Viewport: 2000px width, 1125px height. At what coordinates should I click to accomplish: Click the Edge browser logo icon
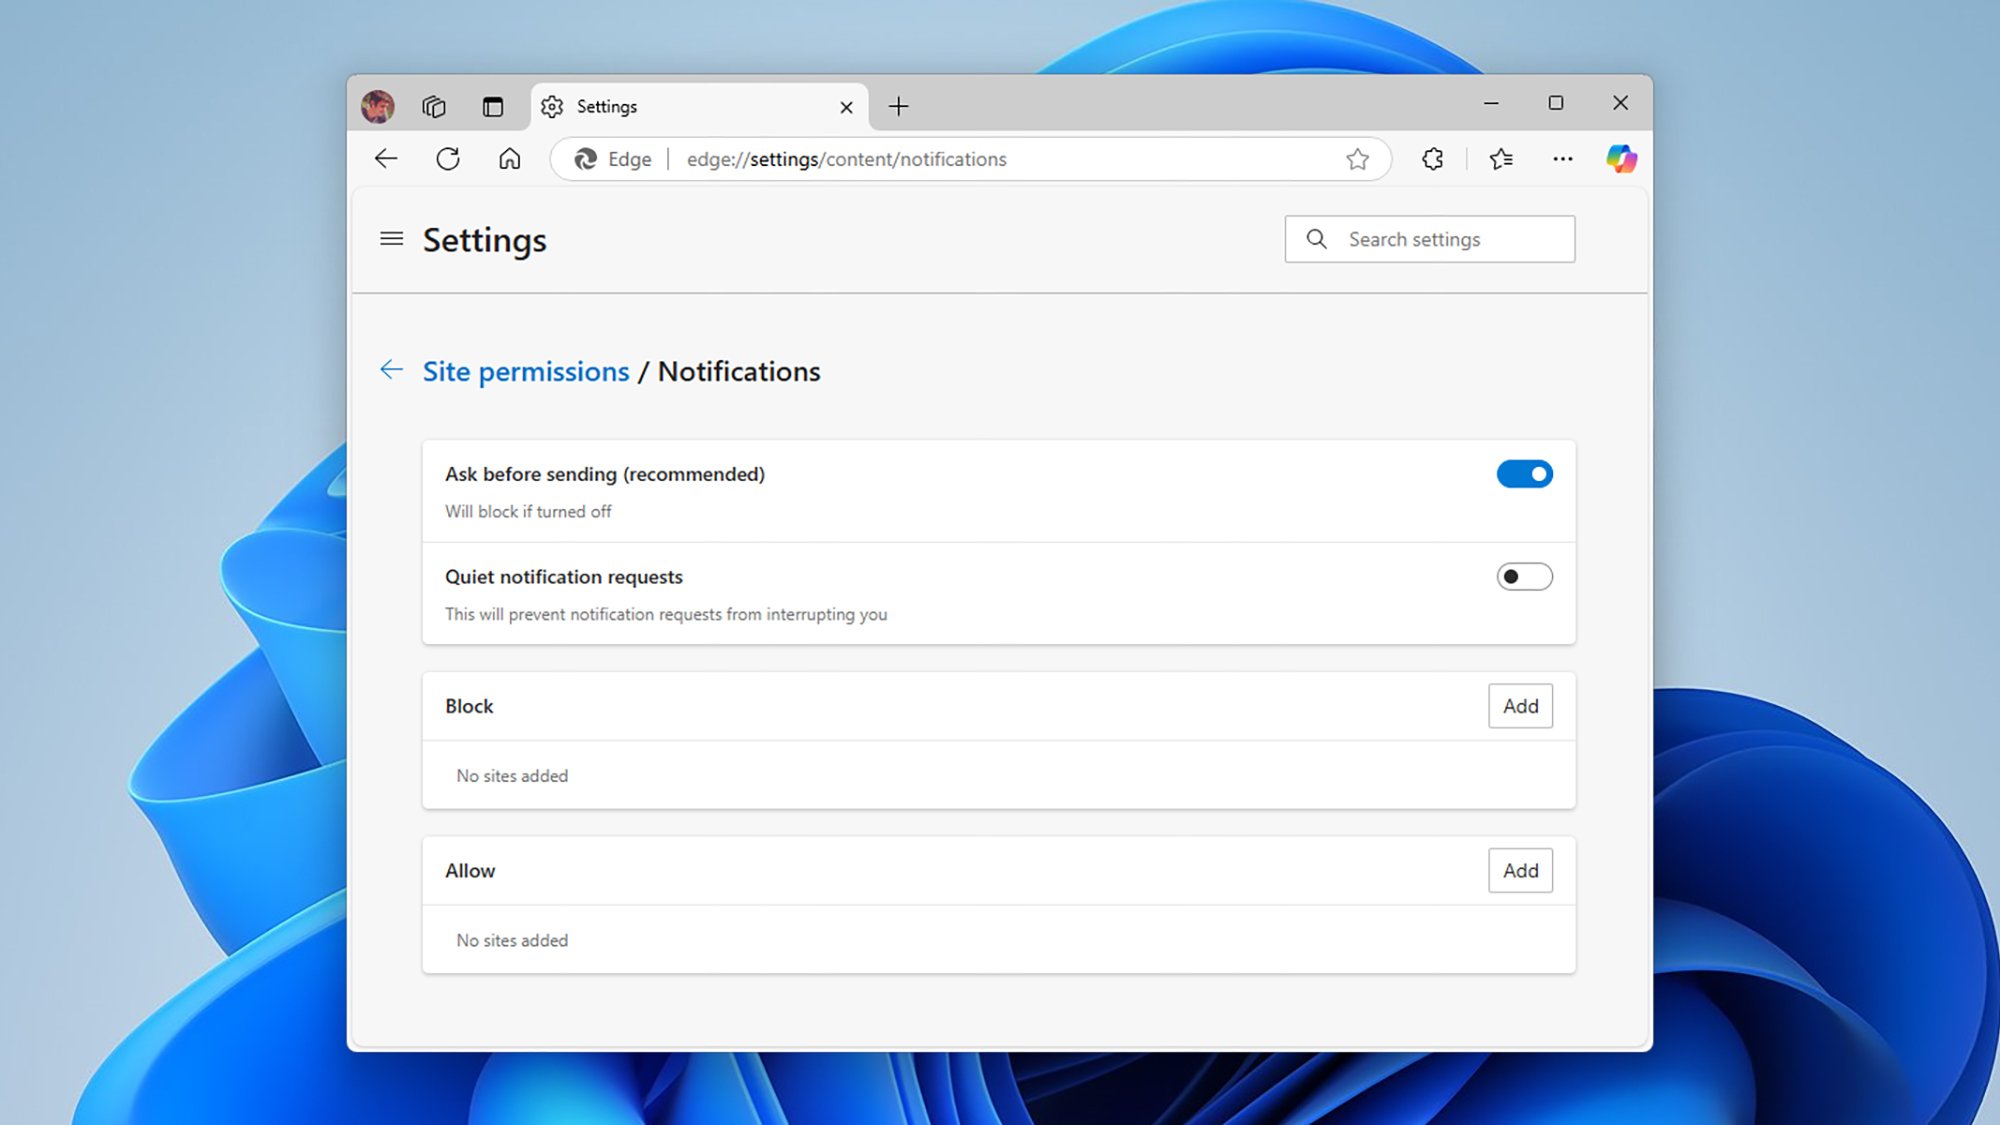[x=585, y=158]
